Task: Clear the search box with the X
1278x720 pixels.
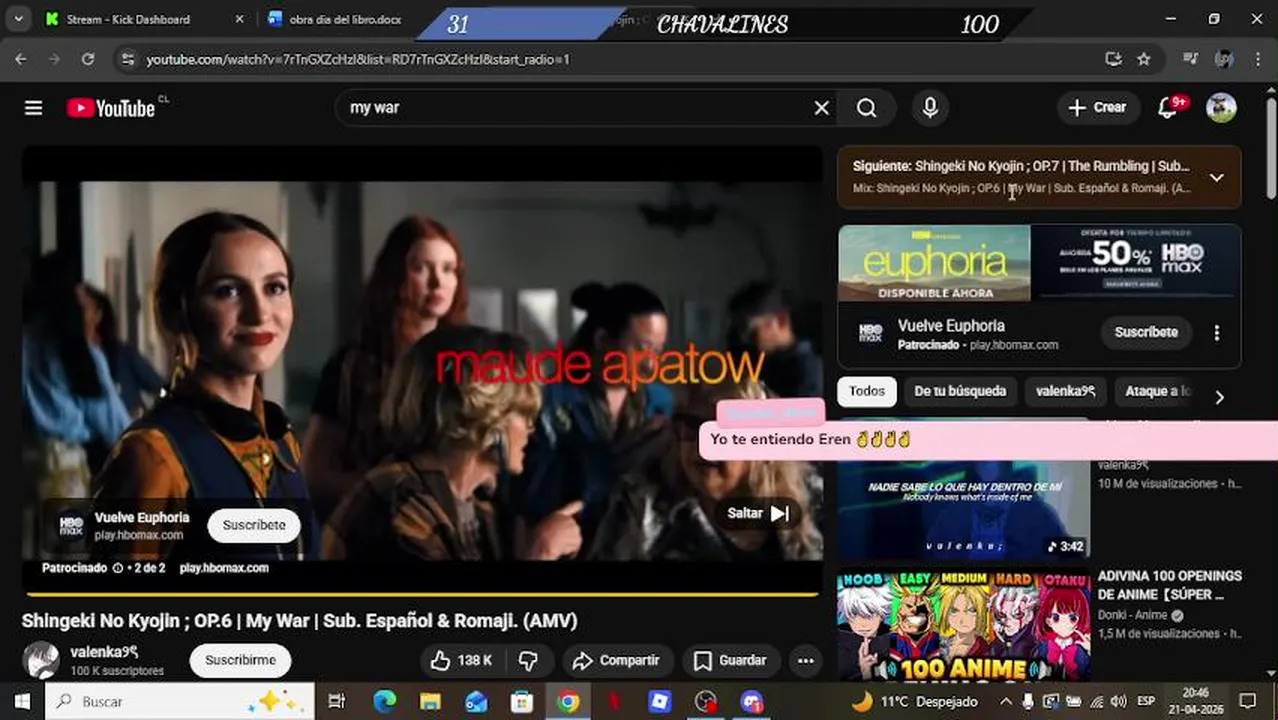Action: click(x=822, y=108)
